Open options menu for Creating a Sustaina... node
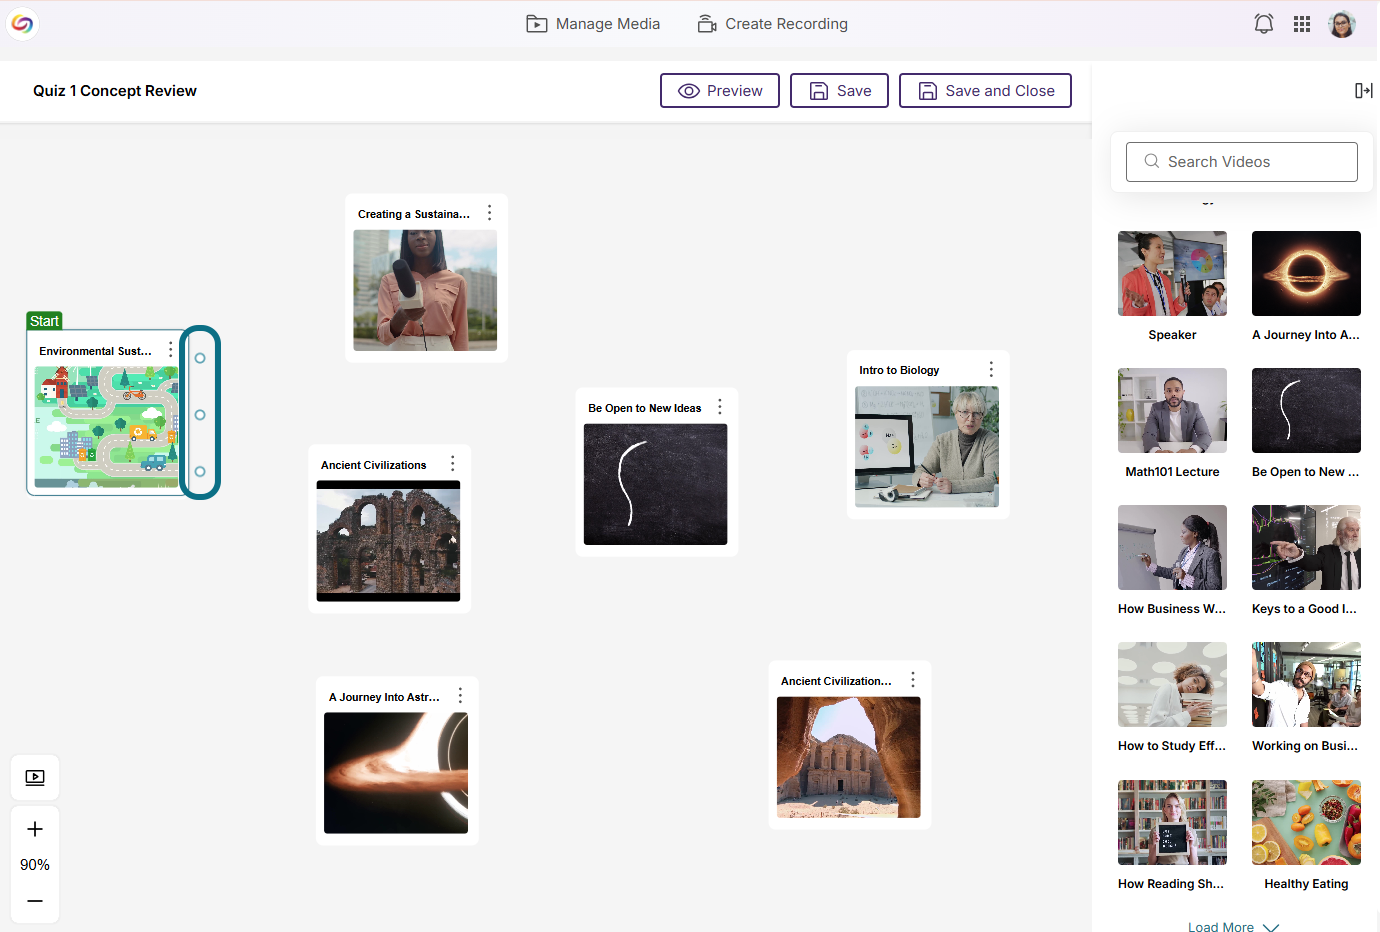 pos(489,213)
